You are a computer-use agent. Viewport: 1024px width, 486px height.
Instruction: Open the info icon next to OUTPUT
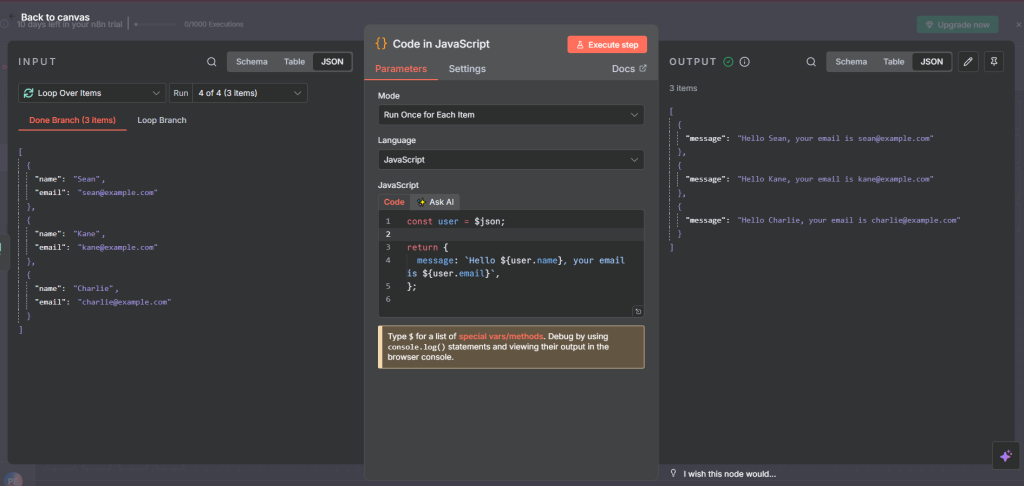pos(745,62)
